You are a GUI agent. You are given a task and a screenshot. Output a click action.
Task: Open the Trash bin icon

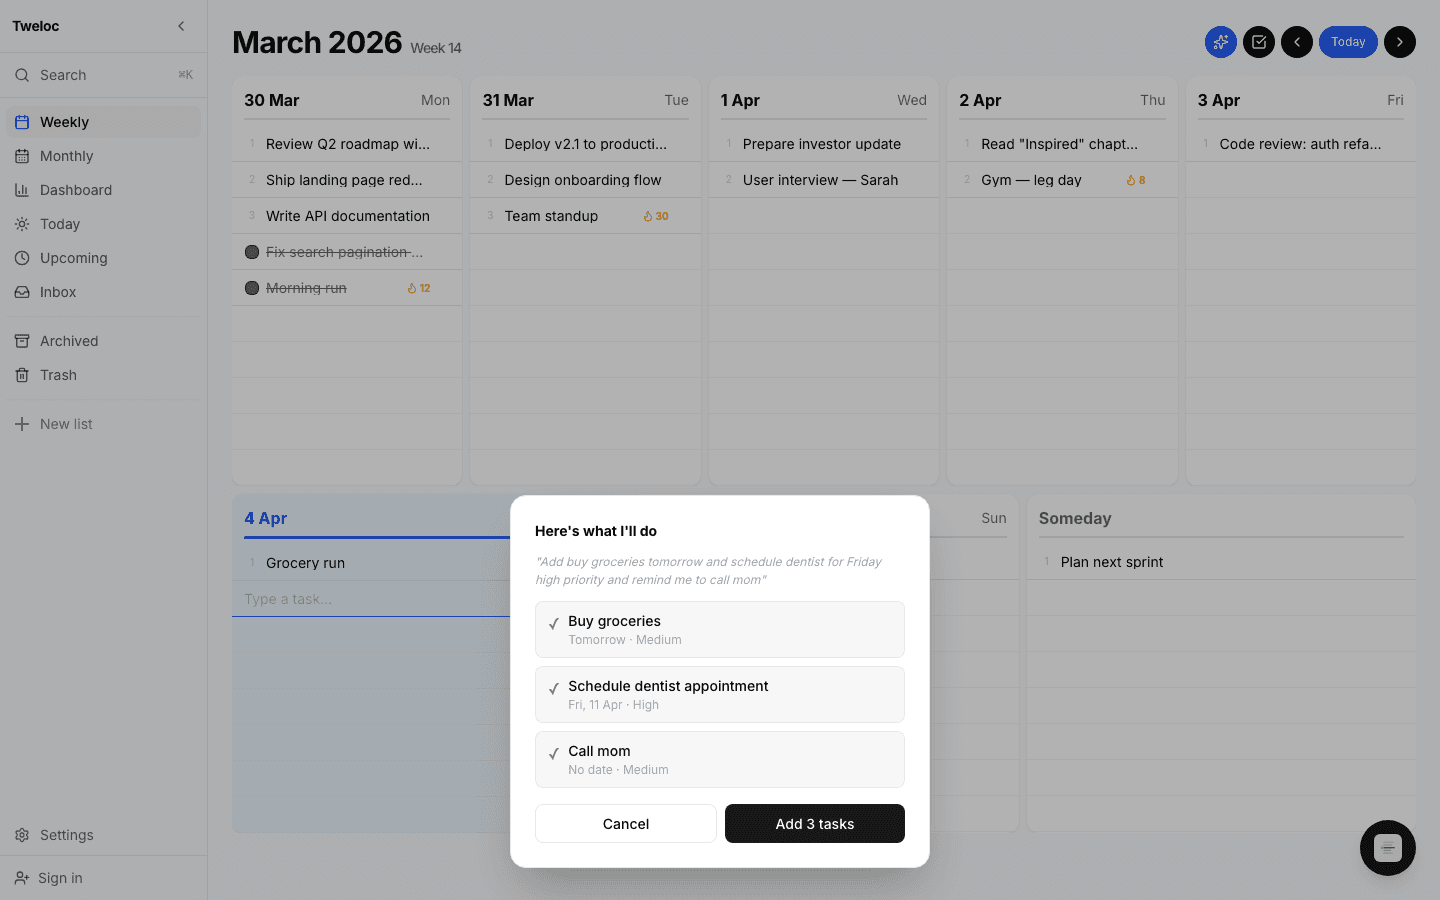pos(21,375)
